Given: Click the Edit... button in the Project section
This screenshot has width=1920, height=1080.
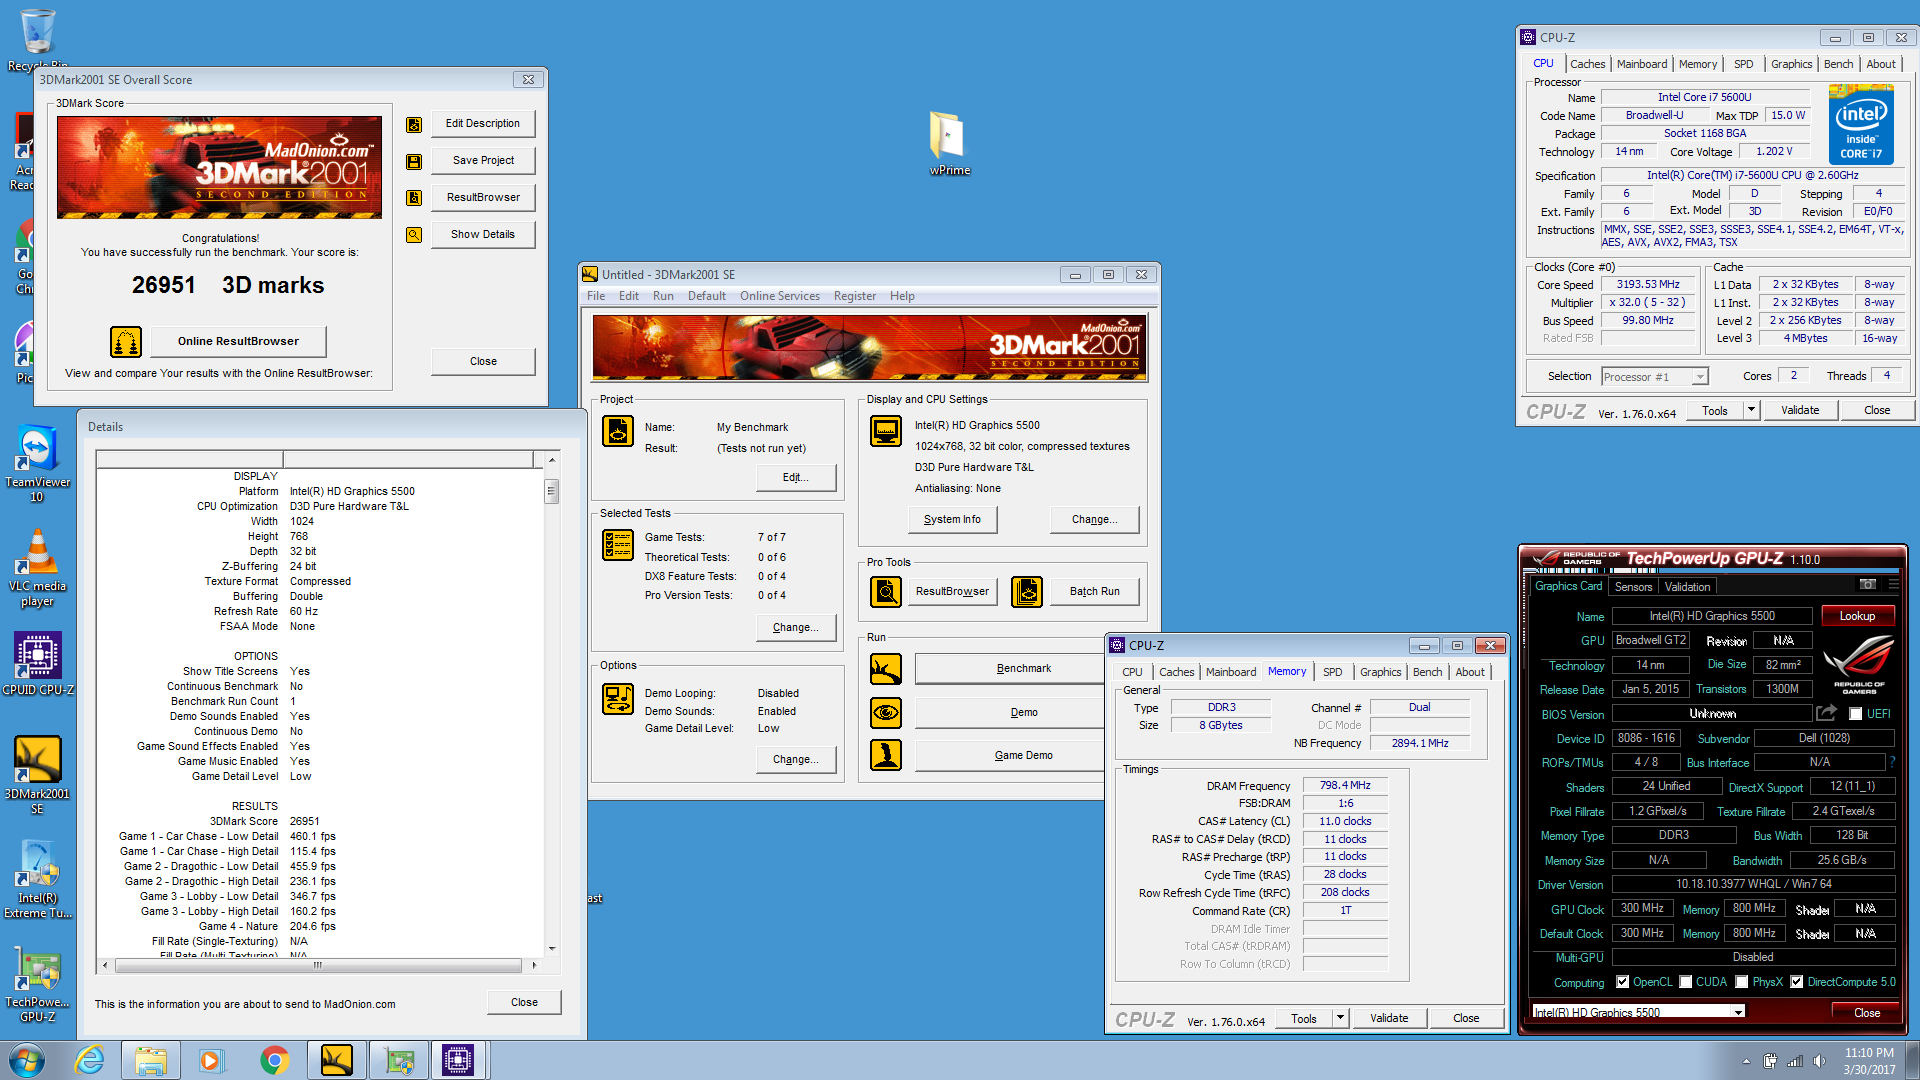Looking at the screenshot, I should pyautogui.click(x=796, y=478).
